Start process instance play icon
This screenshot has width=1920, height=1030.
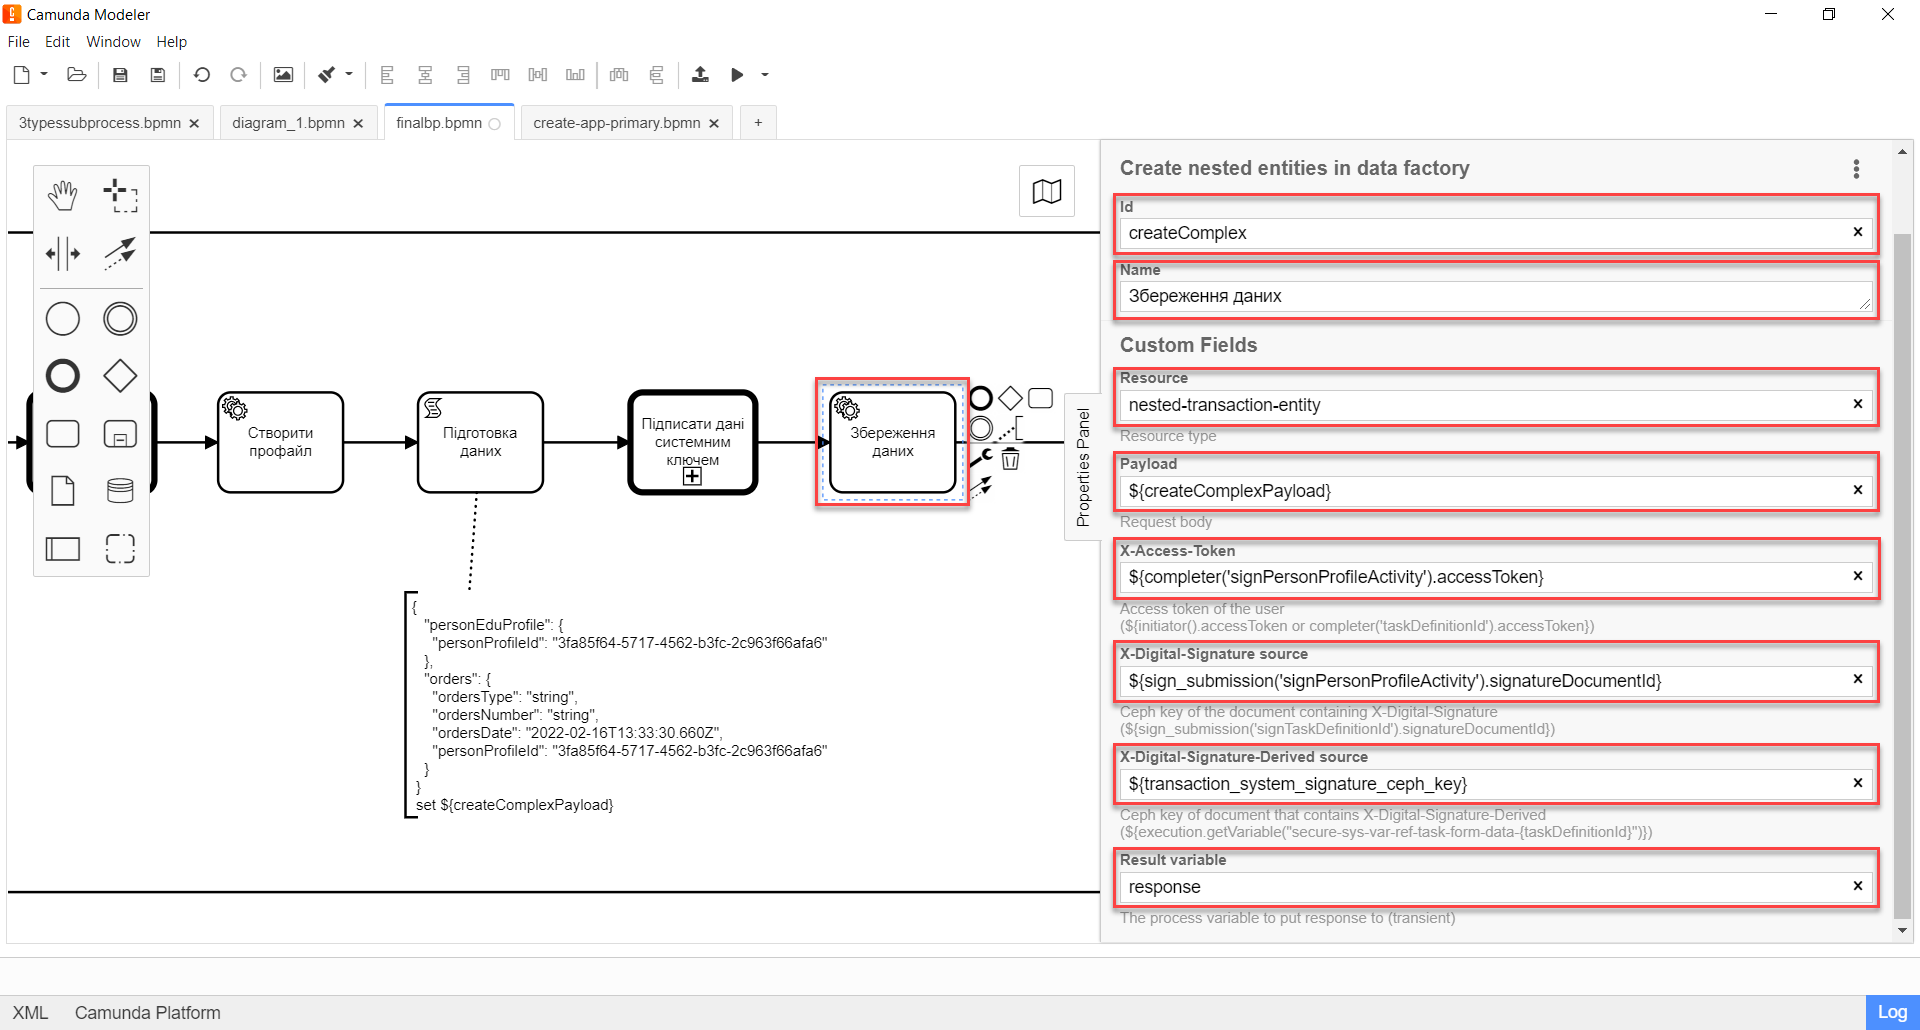point(737,75)
